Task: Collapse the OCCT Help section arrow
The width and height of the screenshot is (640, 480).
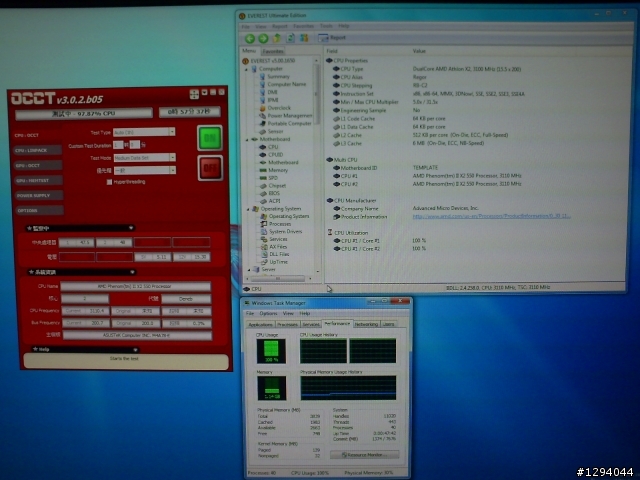Action: [x=135, y=350]
